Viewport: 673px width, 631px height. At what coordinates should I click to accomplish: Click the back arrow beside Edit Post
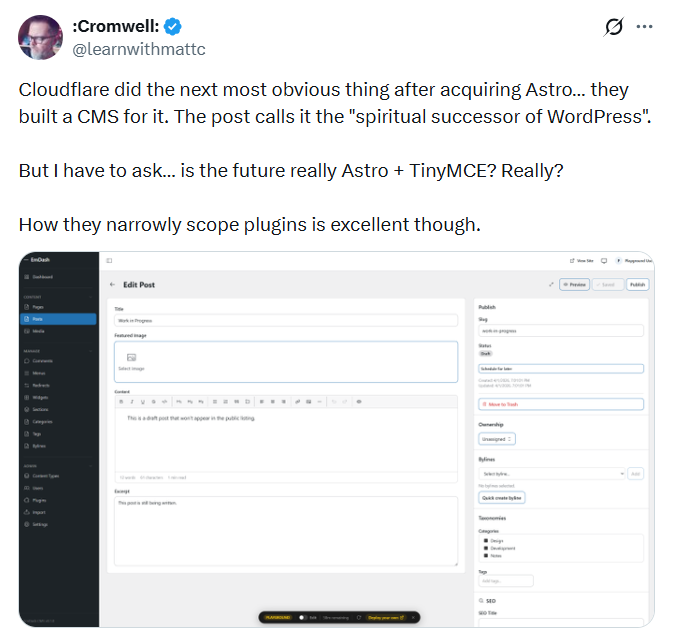coord(113,285)
